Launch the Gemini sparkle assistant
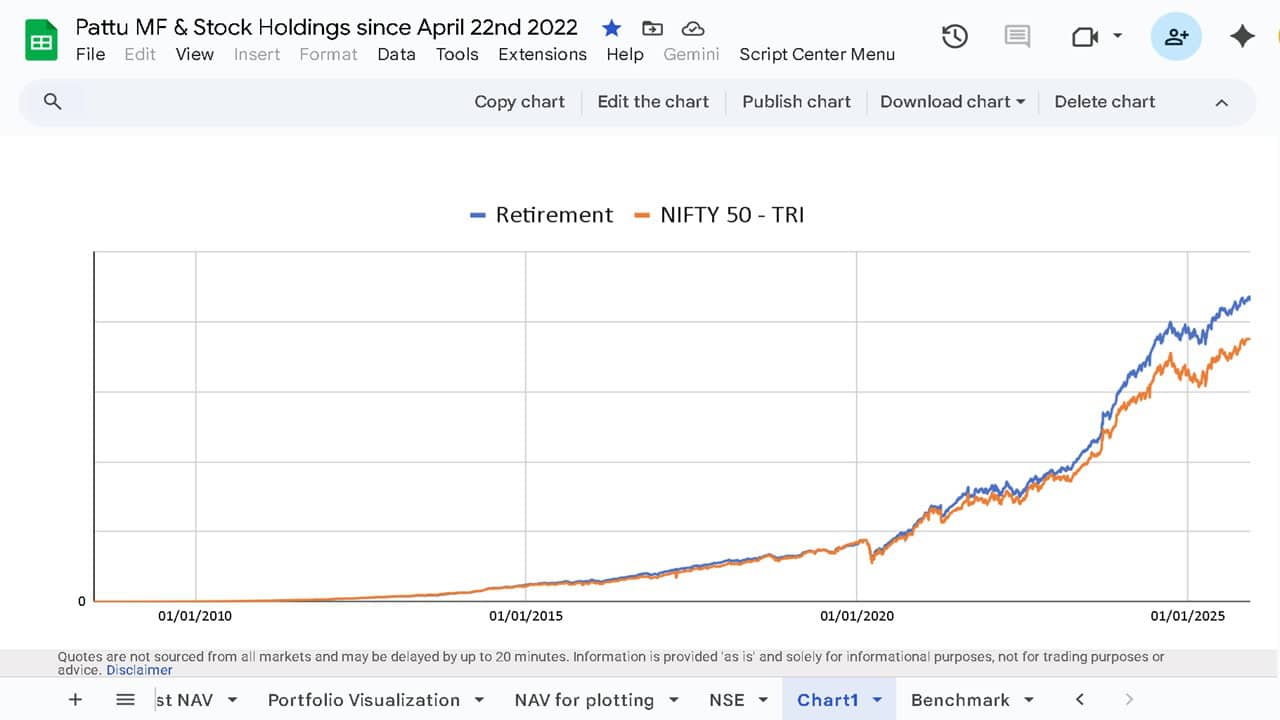 (x=1242, y=36)
